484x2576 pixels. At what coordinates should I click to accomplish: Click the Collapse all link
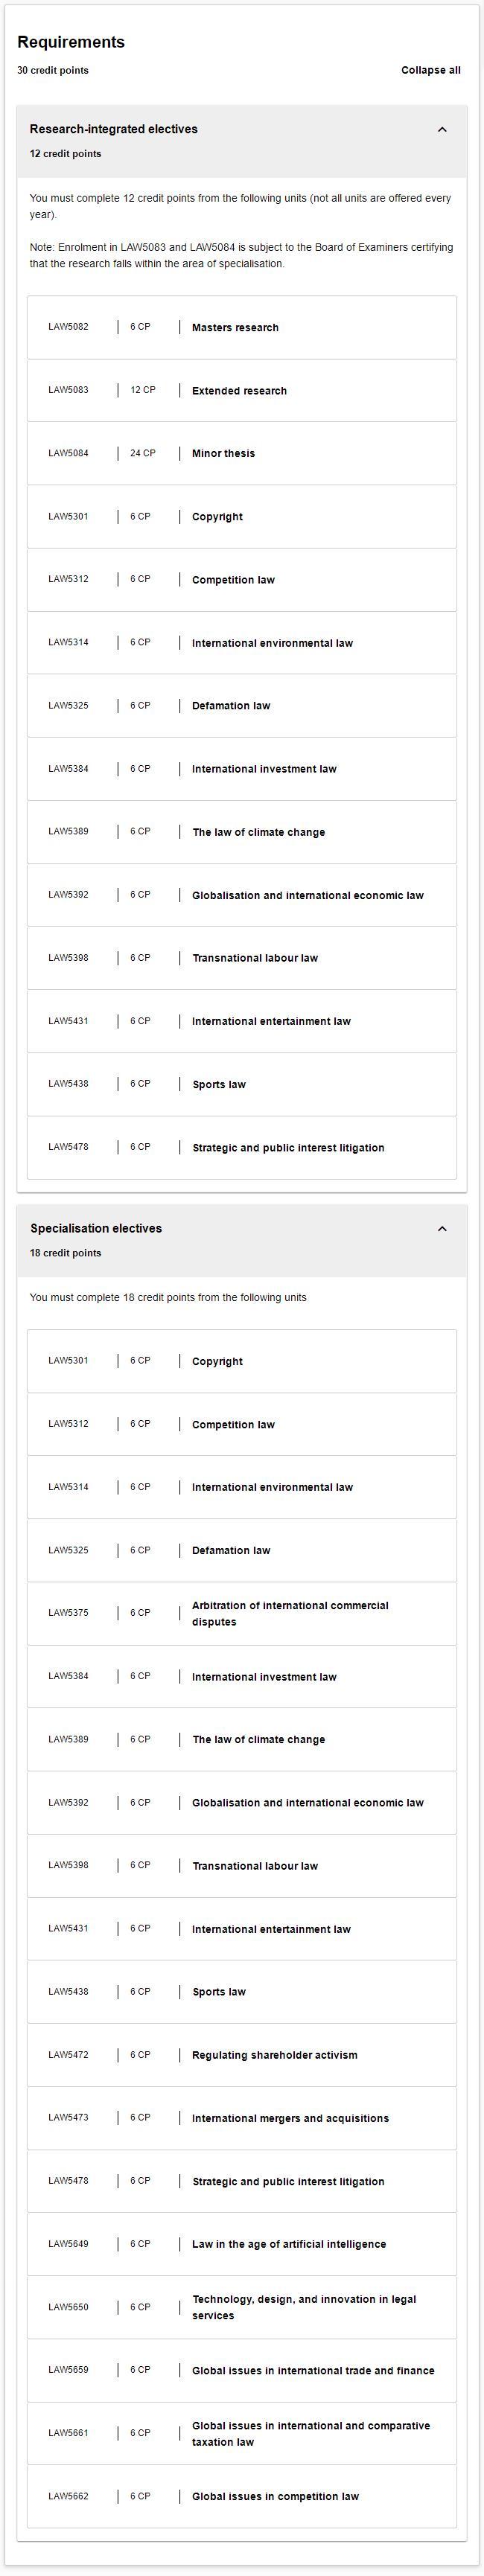point(431,70)
